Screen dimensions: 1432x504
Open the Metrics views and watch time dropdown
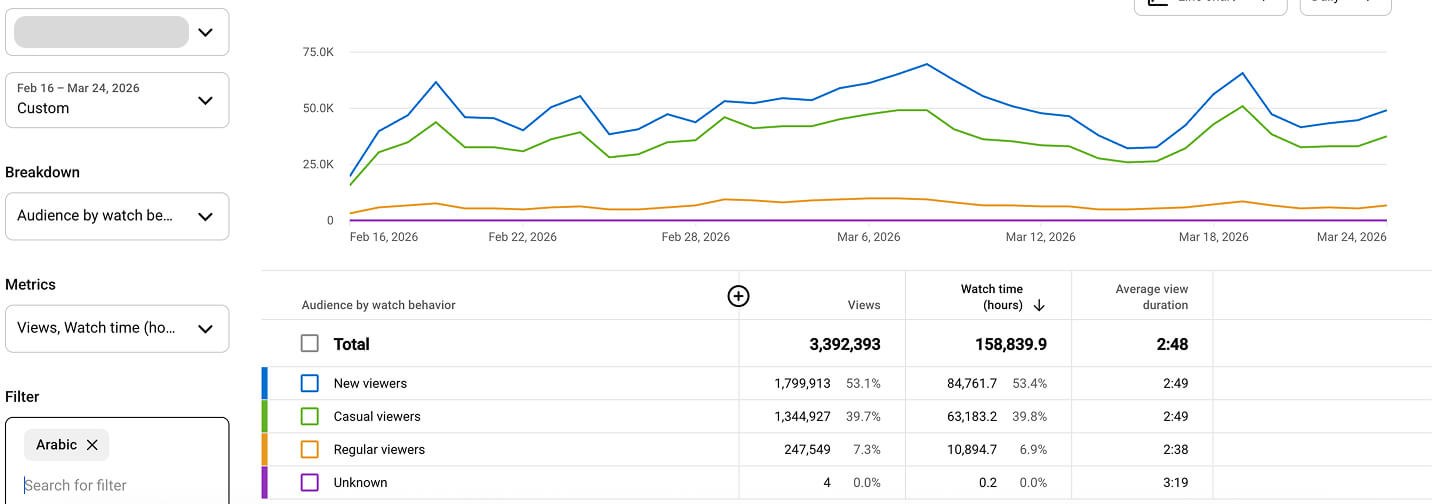click(117, 328)
